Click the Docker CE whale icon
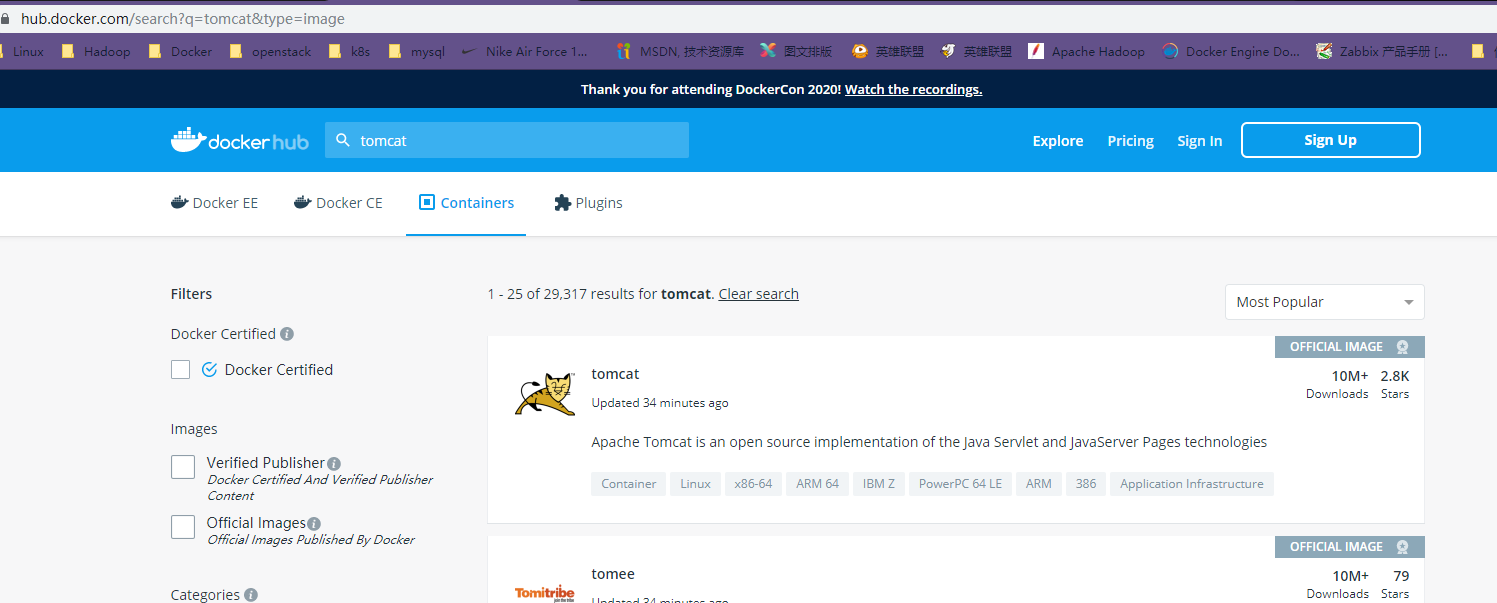The width and height of the screenshot is (1497, 603). coord(303,203)
